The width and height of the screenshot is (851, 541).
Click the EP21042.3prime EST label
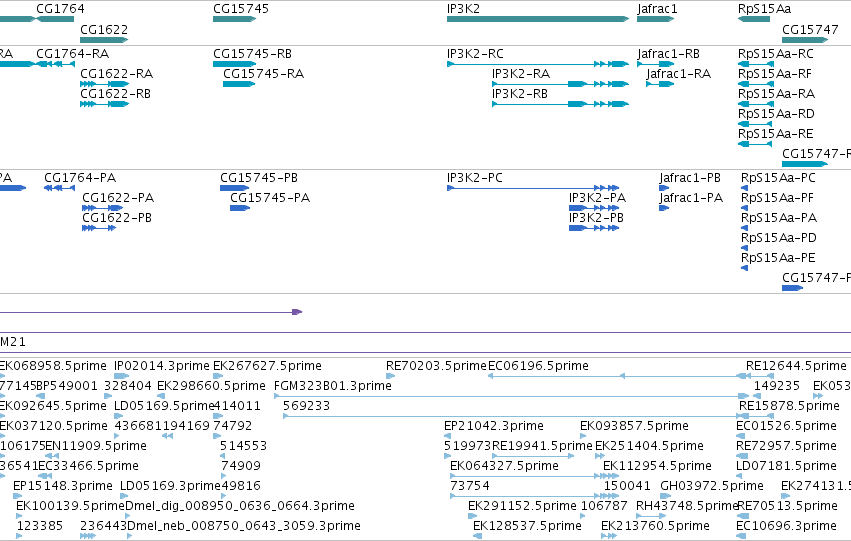[x=494, y=426]
